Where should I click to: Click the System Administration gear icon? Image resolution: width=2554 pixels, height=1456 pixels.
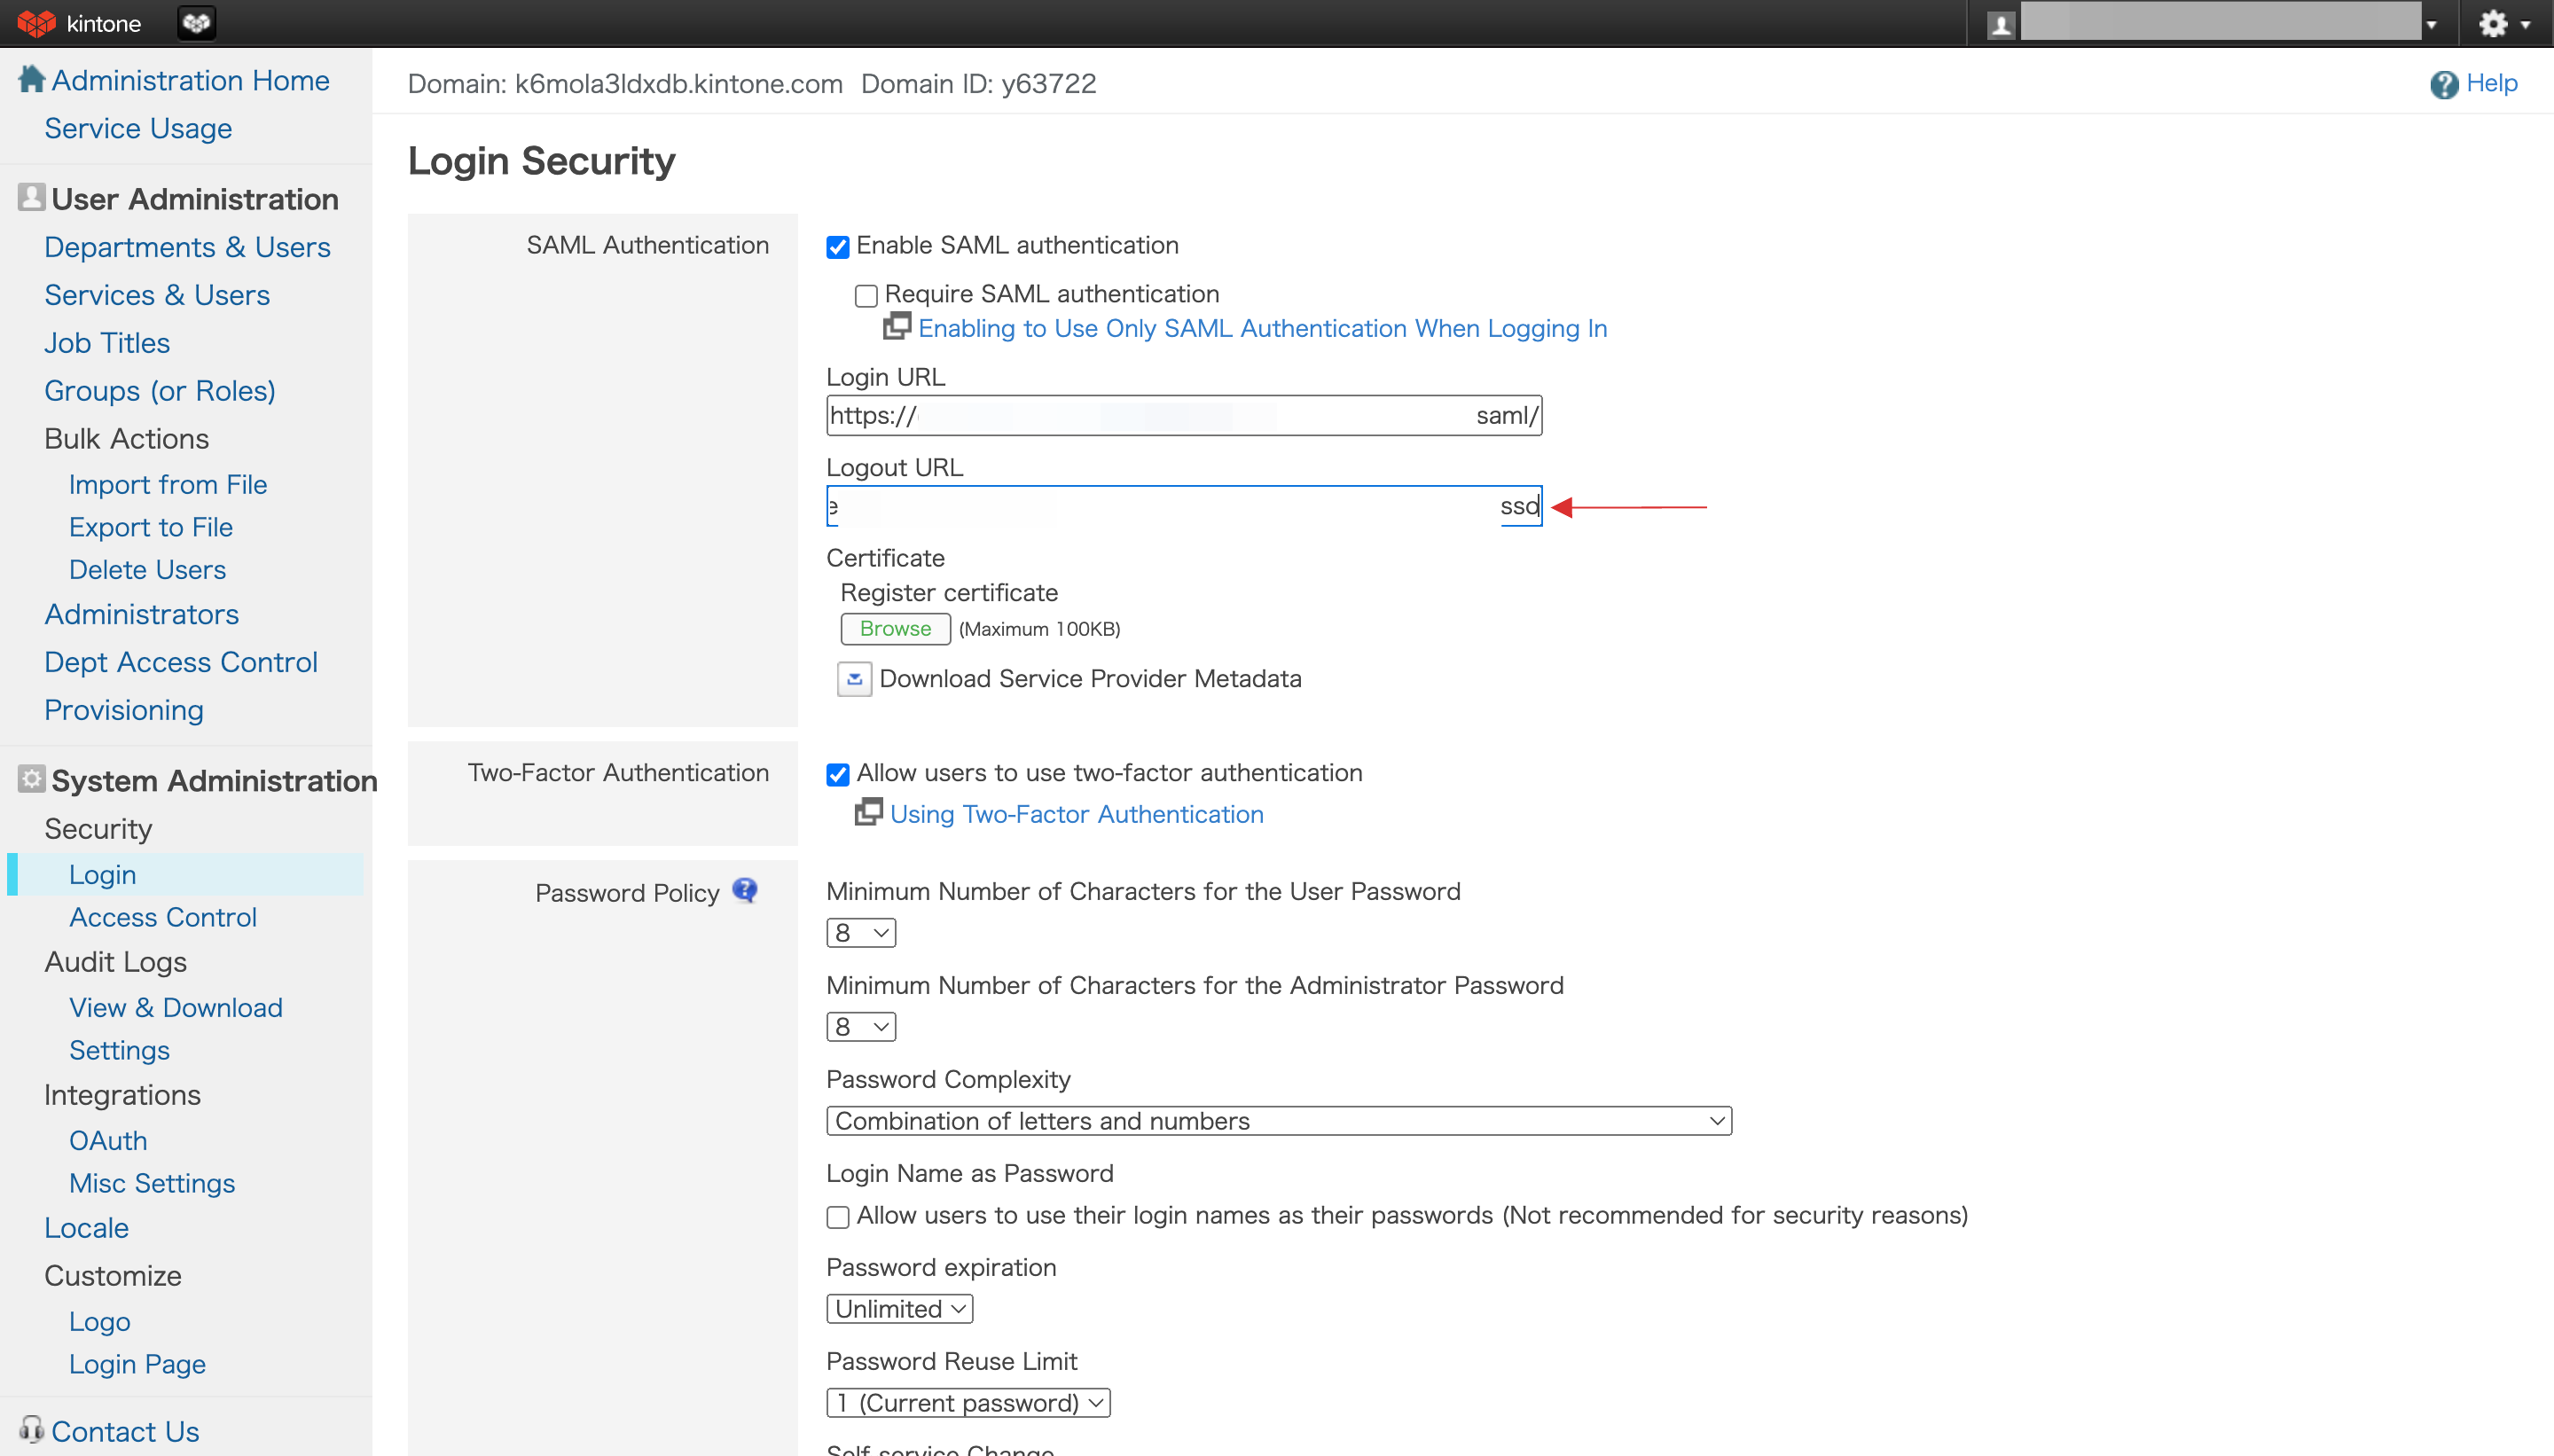point(30,782)
